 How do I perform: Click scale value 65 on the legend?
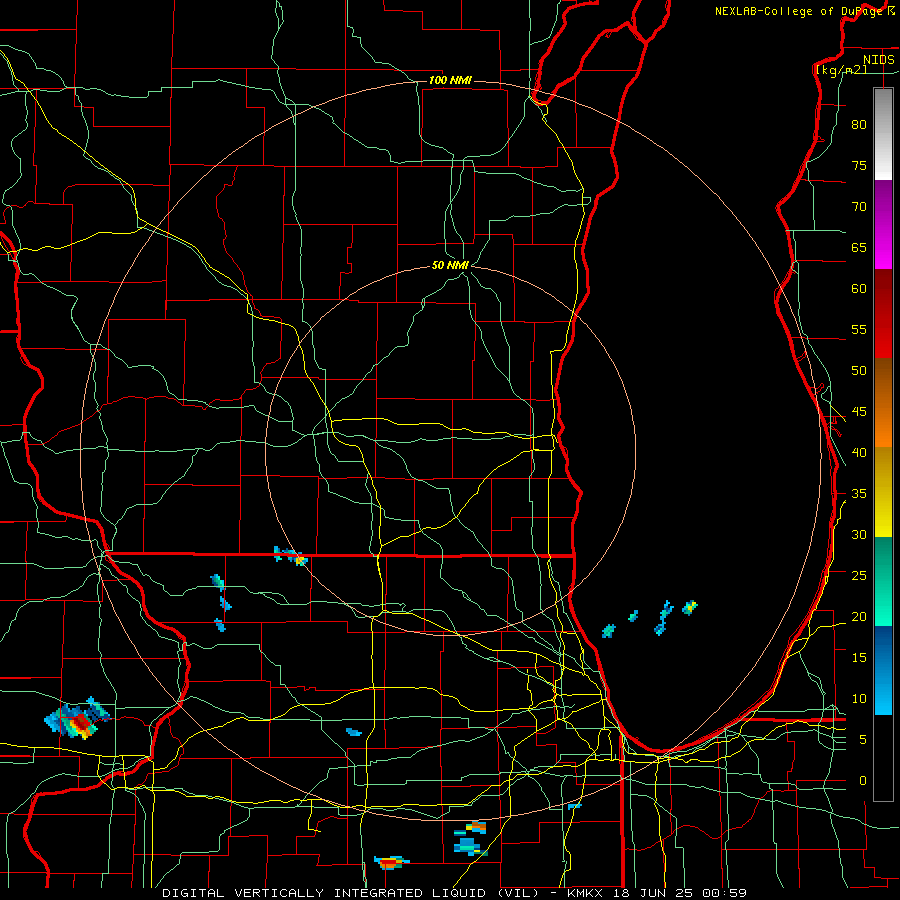859,247
